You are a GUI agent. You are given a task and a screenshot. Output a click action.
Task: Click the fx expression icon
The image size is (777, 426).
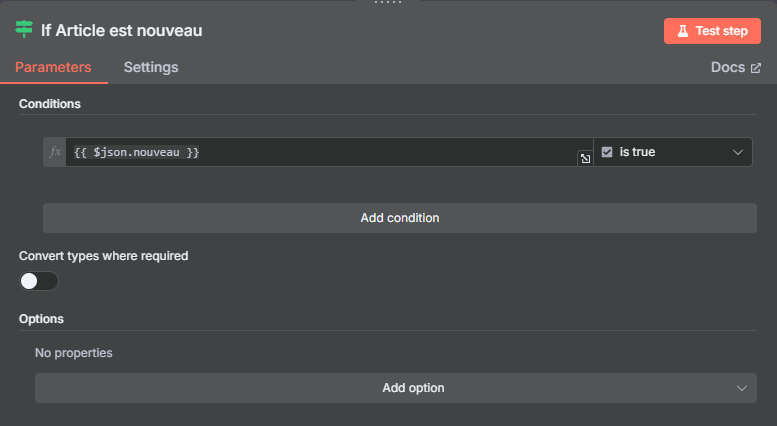[55, 152]
